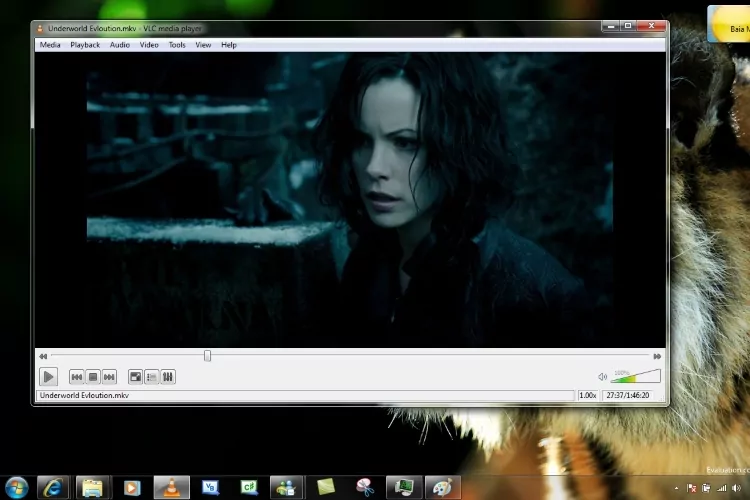This screenshot has width=750, height=500.
Task: Jump to previous media track
Action: pos(77,377)
